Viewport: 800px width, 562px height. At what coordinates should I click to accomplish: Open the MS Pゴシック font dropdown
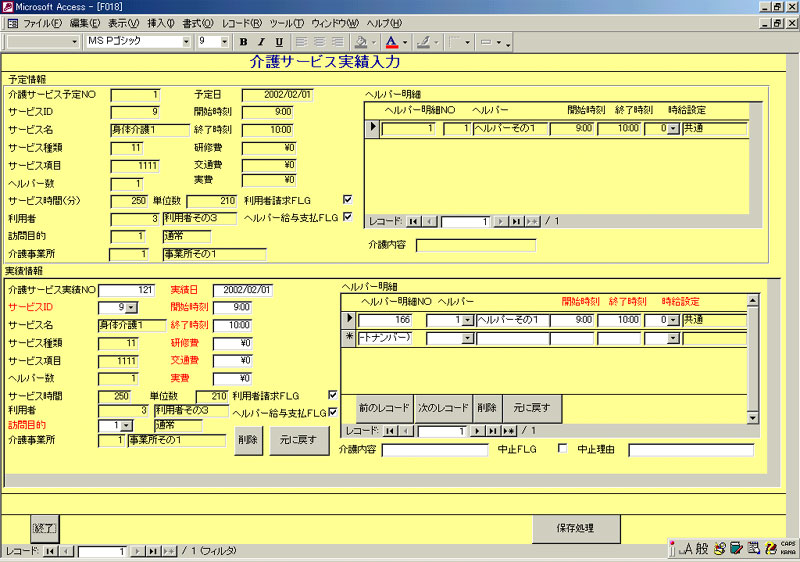186,41
